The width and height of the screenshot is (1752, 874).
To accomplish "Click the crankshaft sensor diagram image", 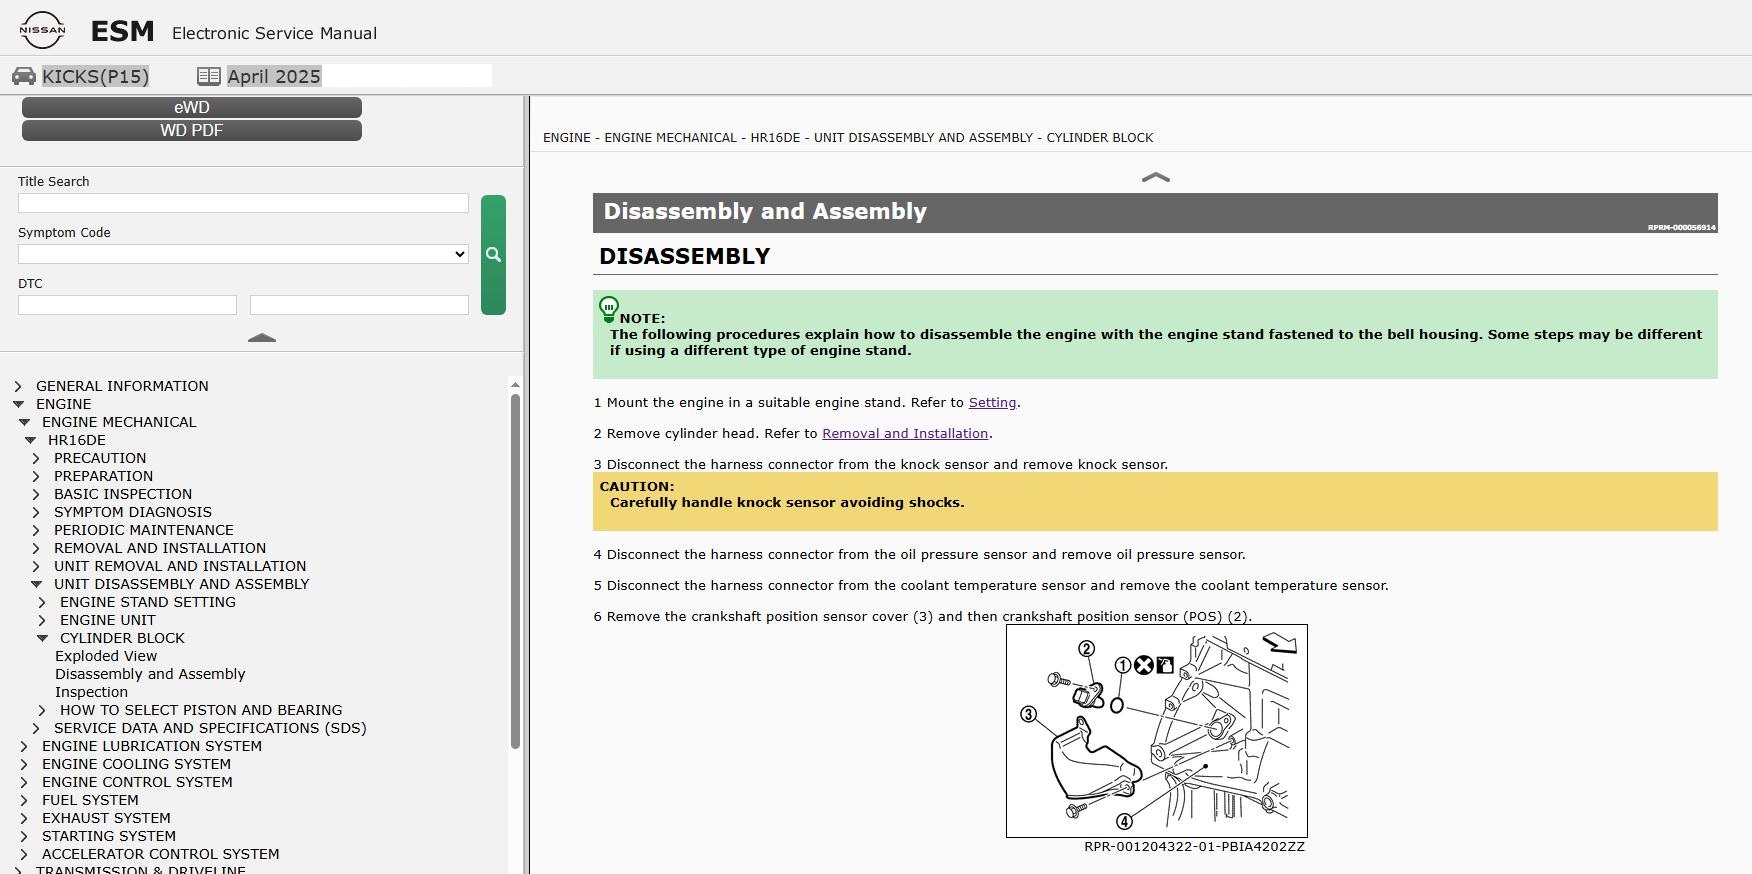I will click(x=1157, y=731).
